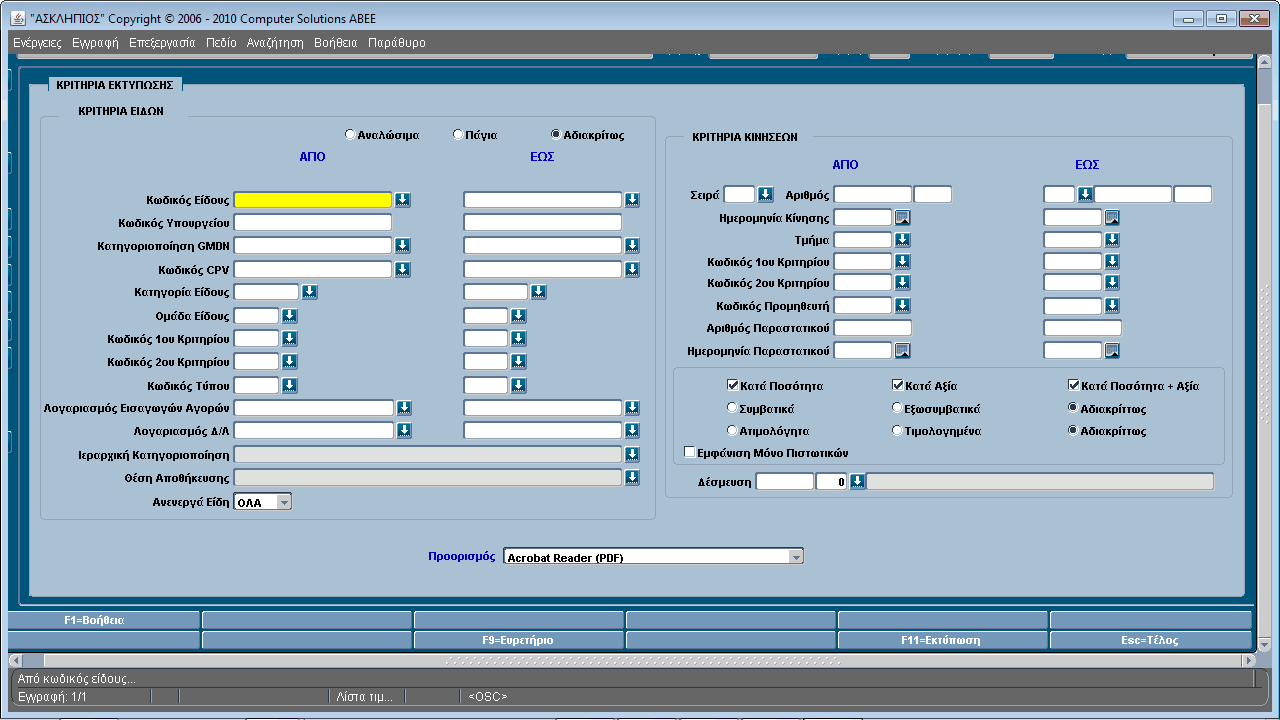
Task: Click the horizontal scrollbar thumb
Action: (x=642, y=661)
